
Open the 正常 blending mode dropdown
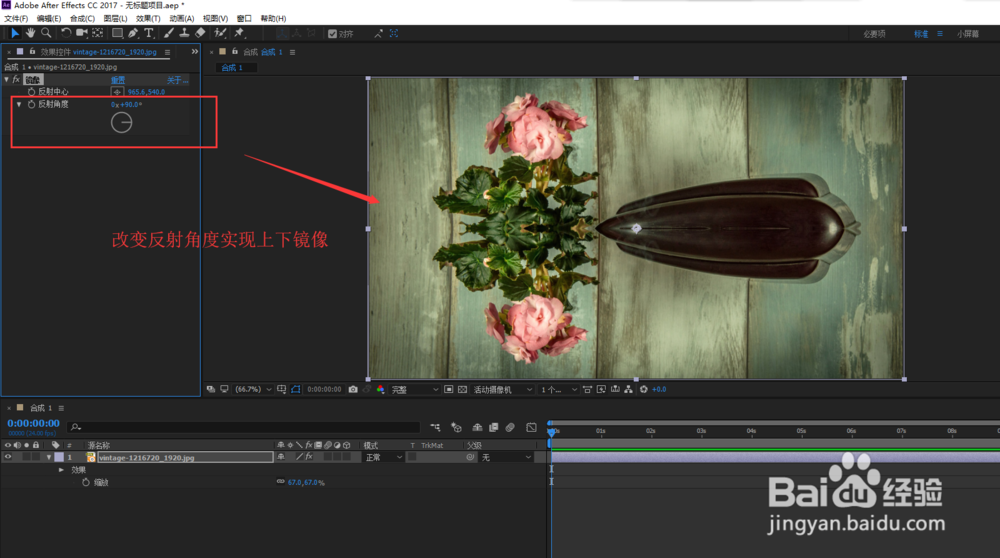click(383, 457)
